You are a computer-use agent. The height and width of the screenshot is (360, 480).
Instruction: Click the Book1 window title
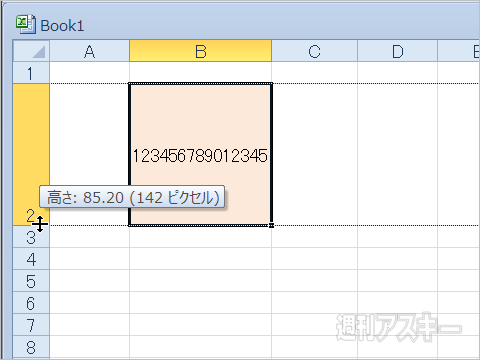62,26
